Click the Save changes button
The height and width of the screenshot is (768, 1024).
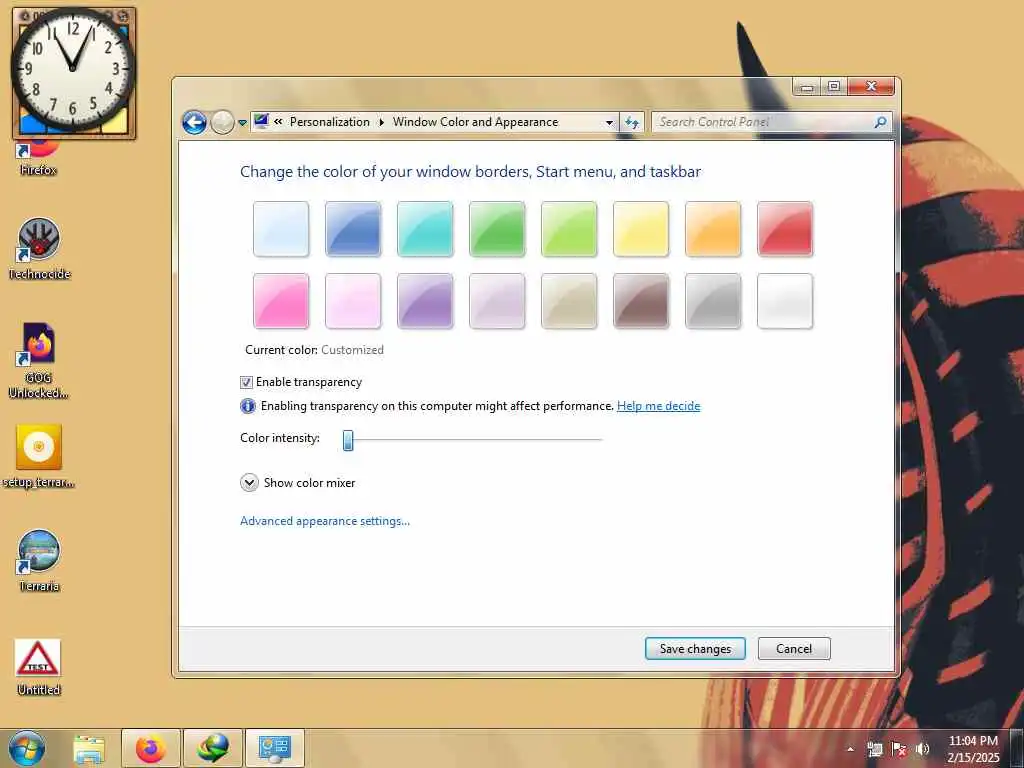[x=695, y=648]
